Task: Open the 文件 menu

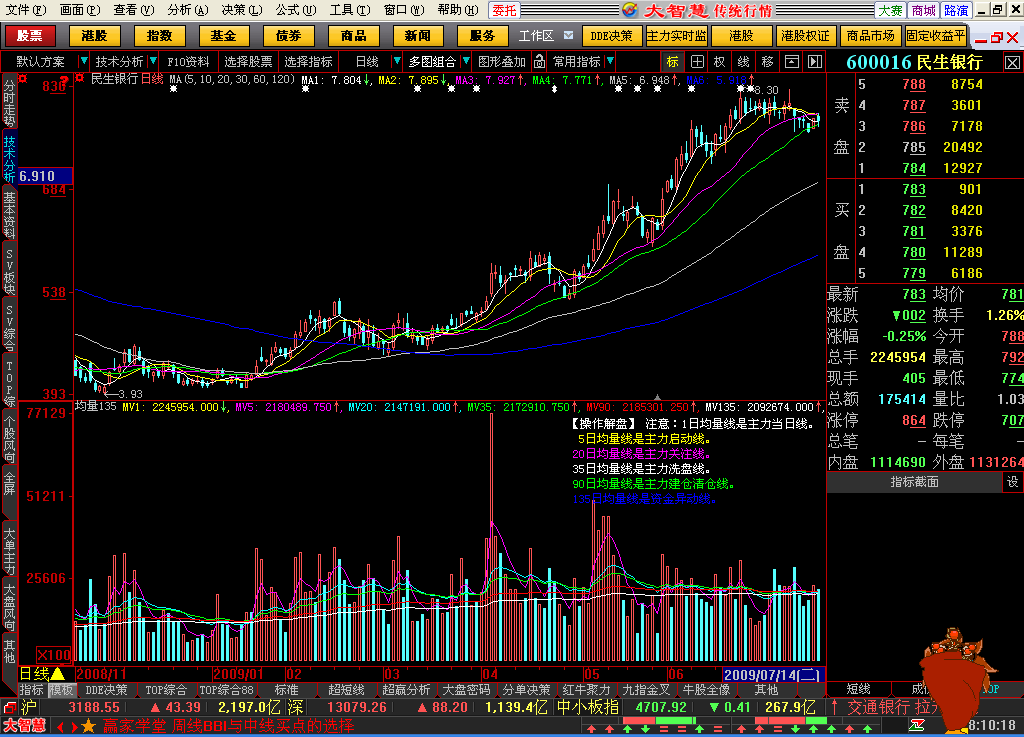Action: (25, 10)
